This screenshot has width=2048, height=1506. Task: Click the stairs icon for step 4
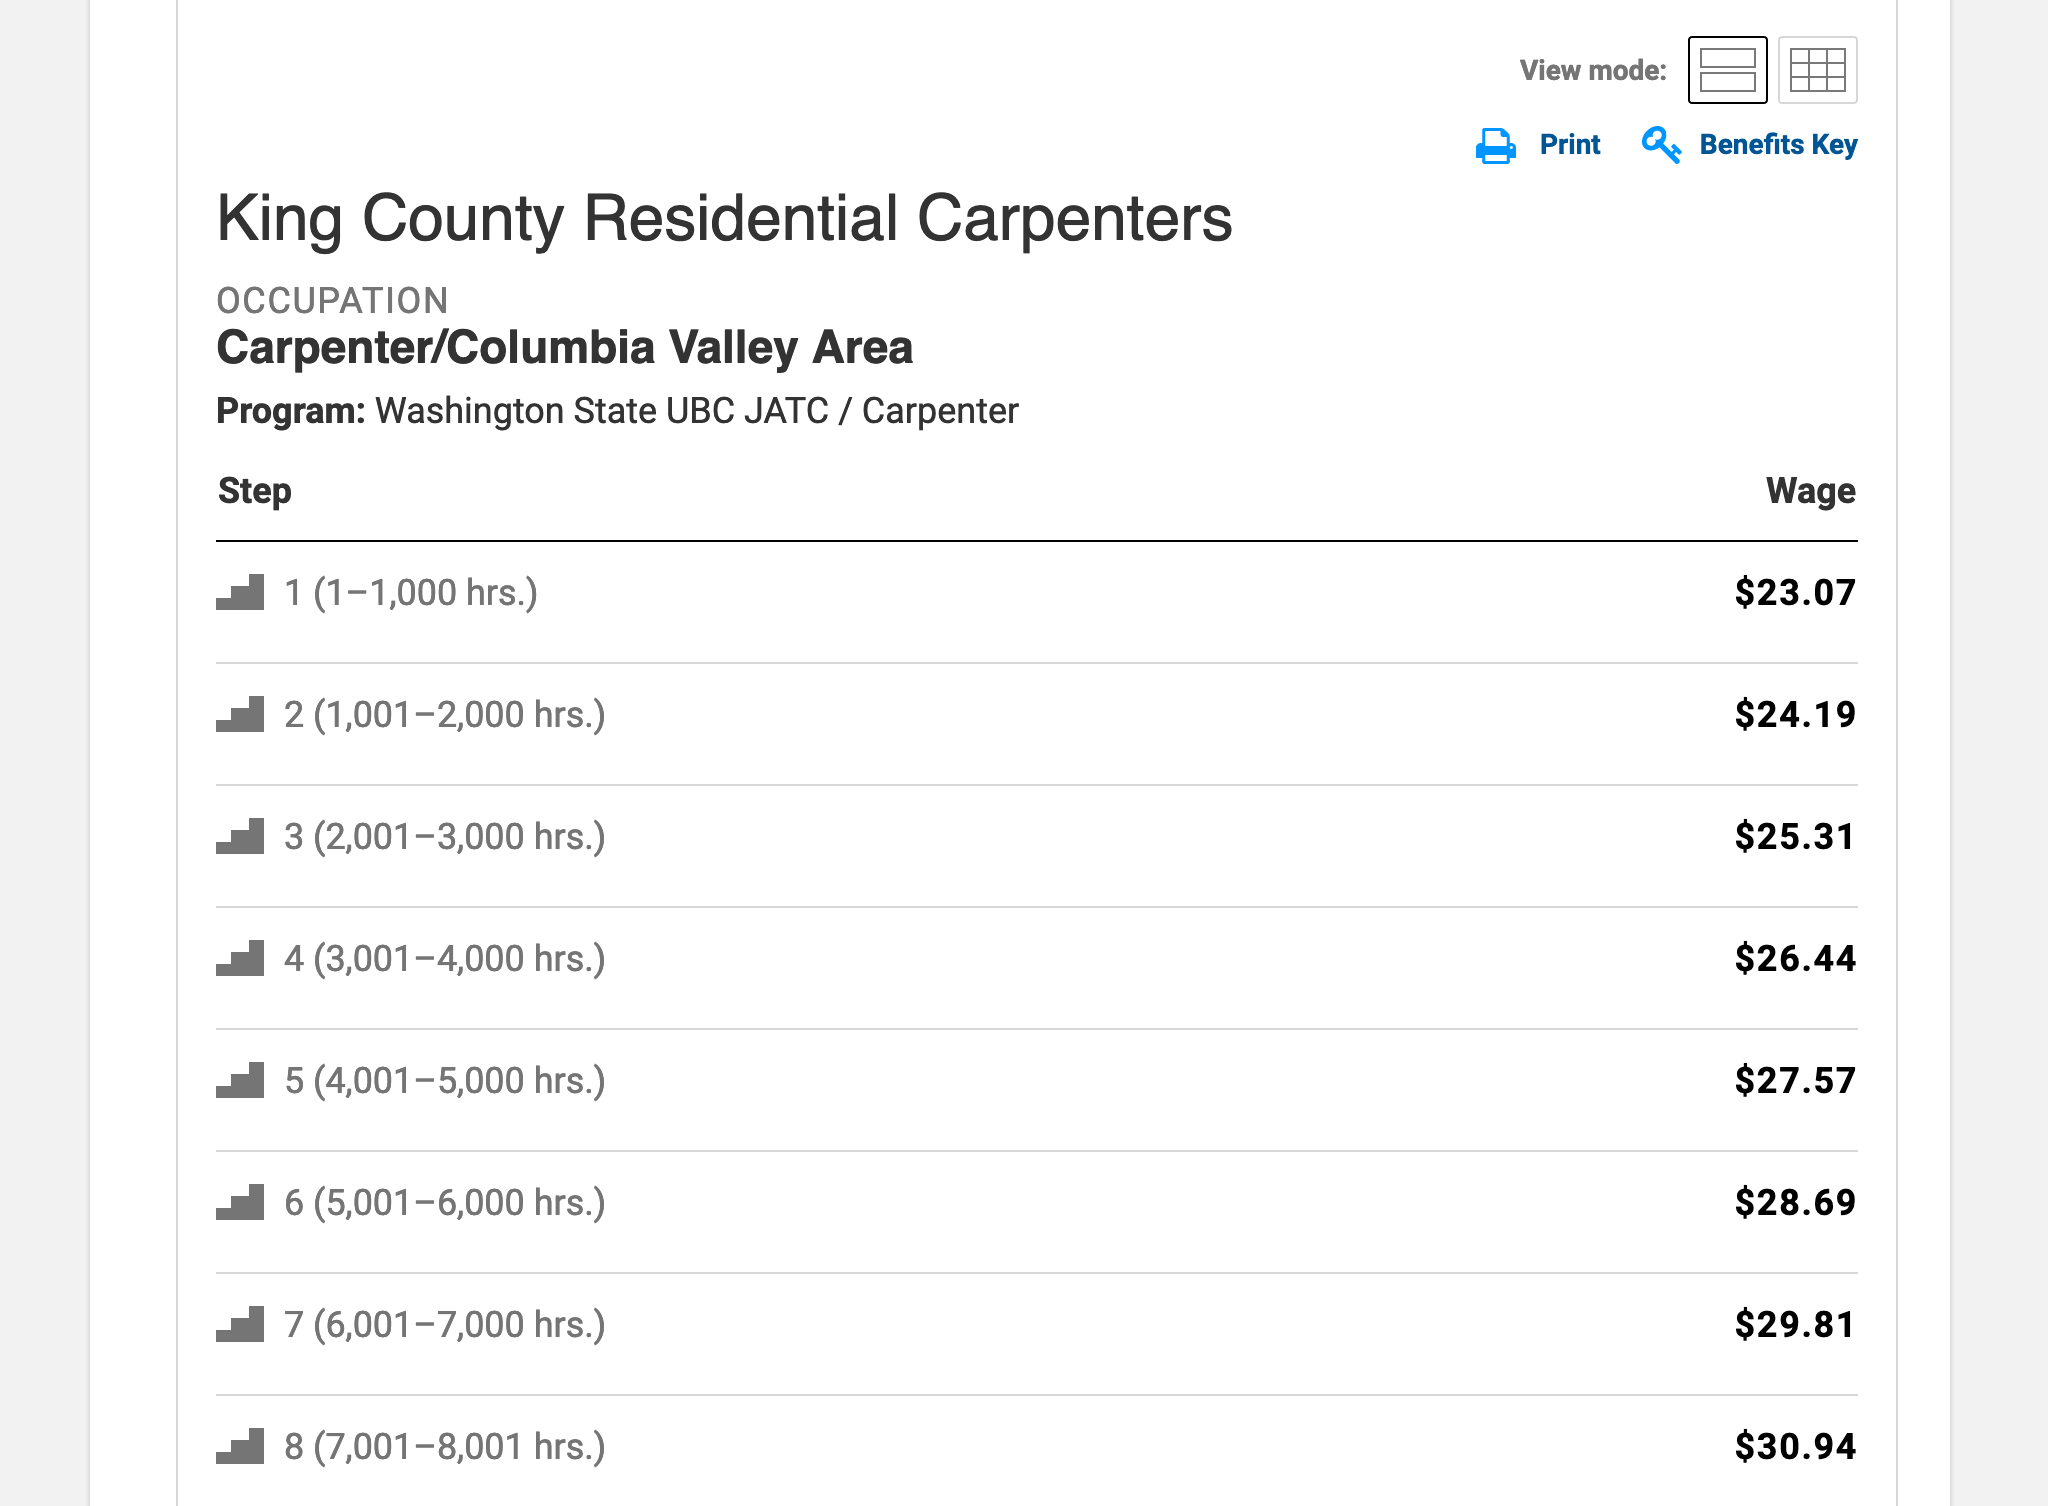pyautogui.click(x=240, y=959)
